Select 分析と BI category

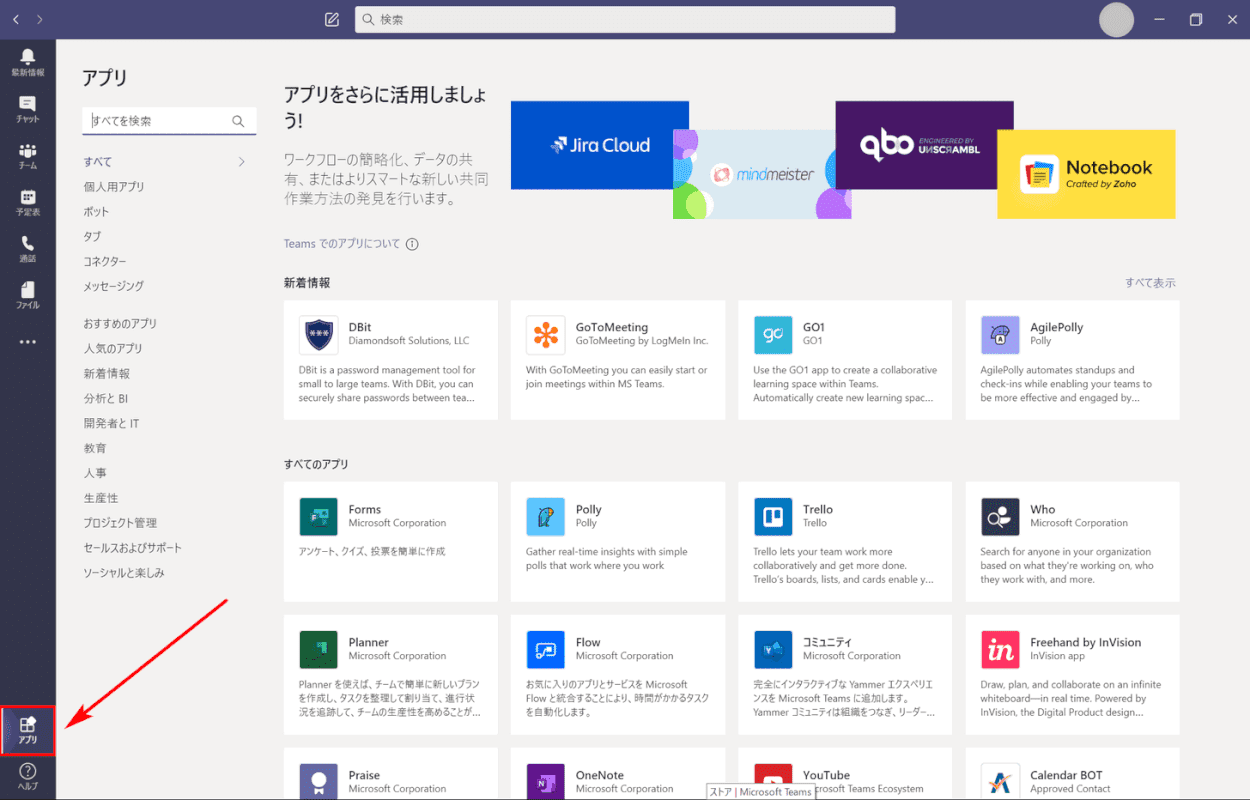tap(107, 399)
